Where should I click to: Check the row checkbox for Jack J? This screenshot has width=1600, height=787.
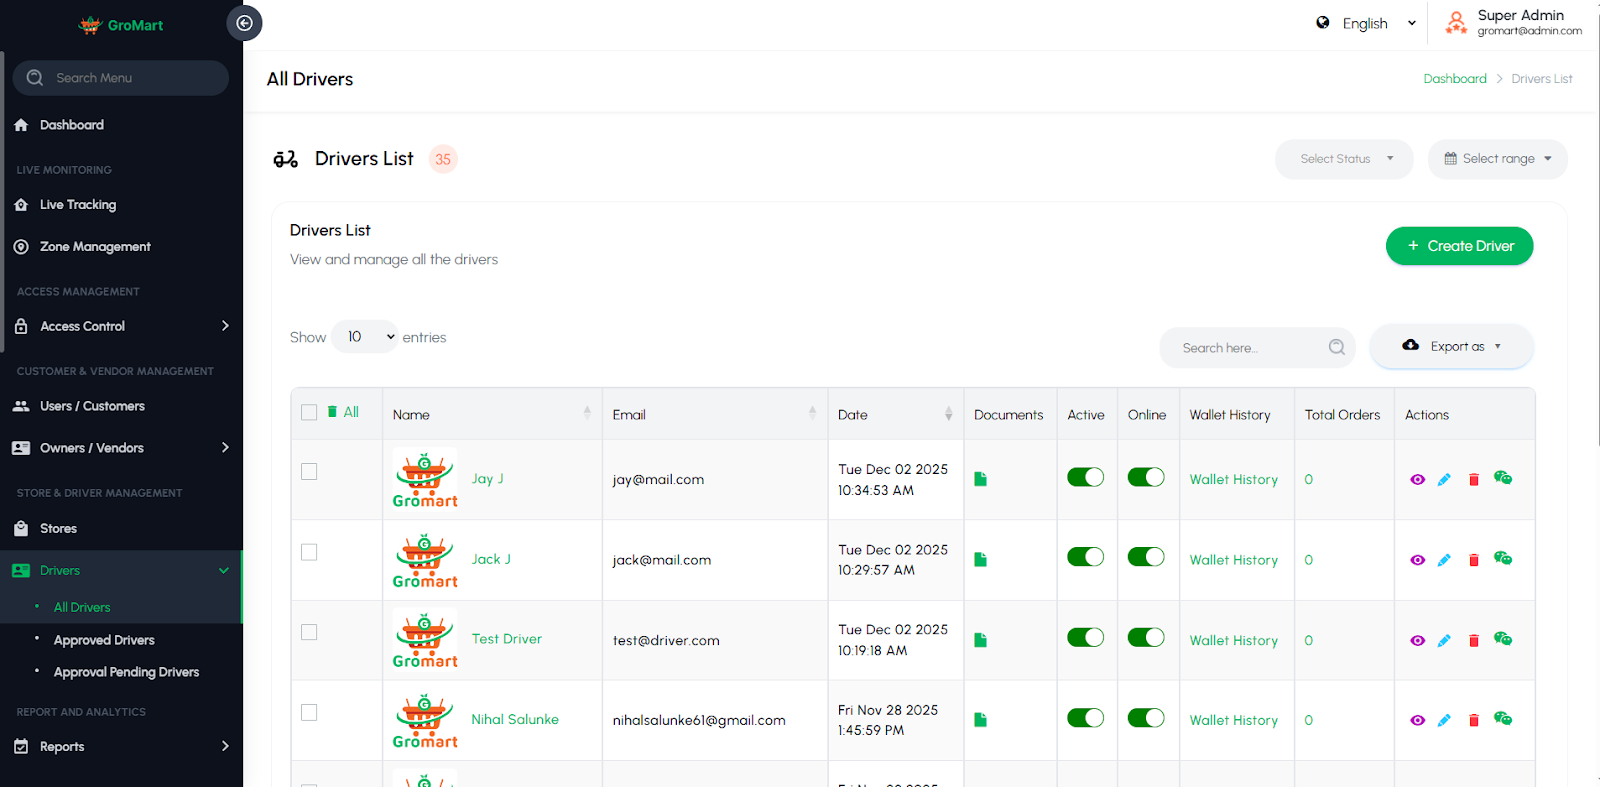tap(309, 552)
